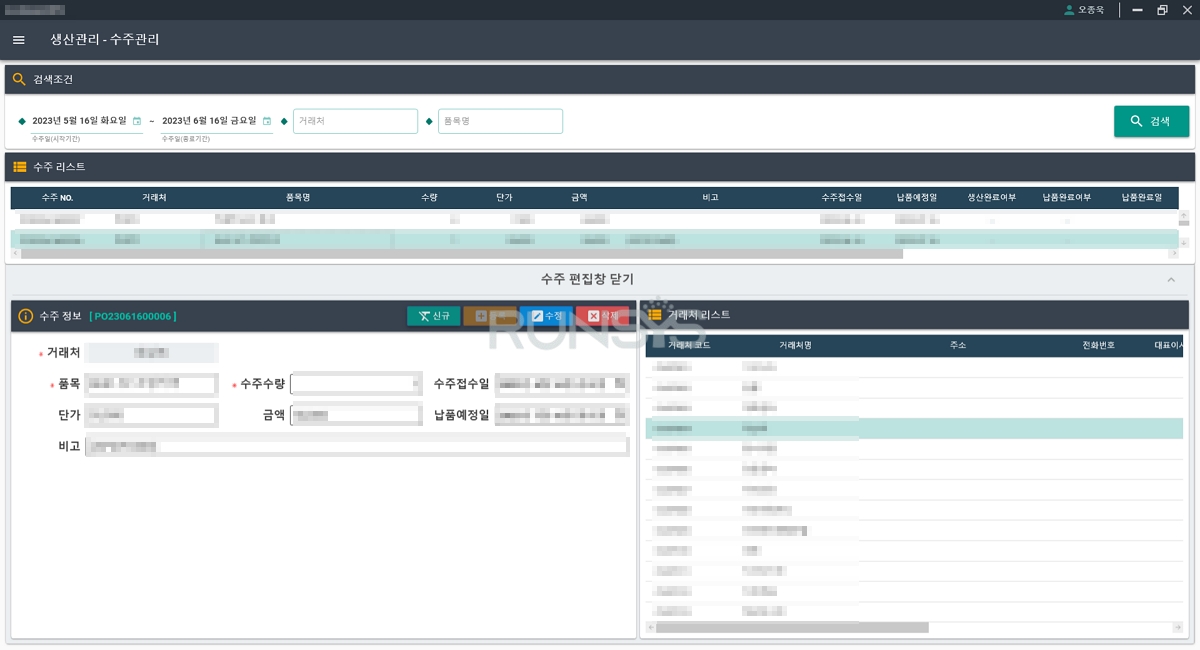This screenshot has height=650, width=1200.
Task: Click the collapse chevron on the edit bar
Action: pyautogui.click(x=1171, y=280)
